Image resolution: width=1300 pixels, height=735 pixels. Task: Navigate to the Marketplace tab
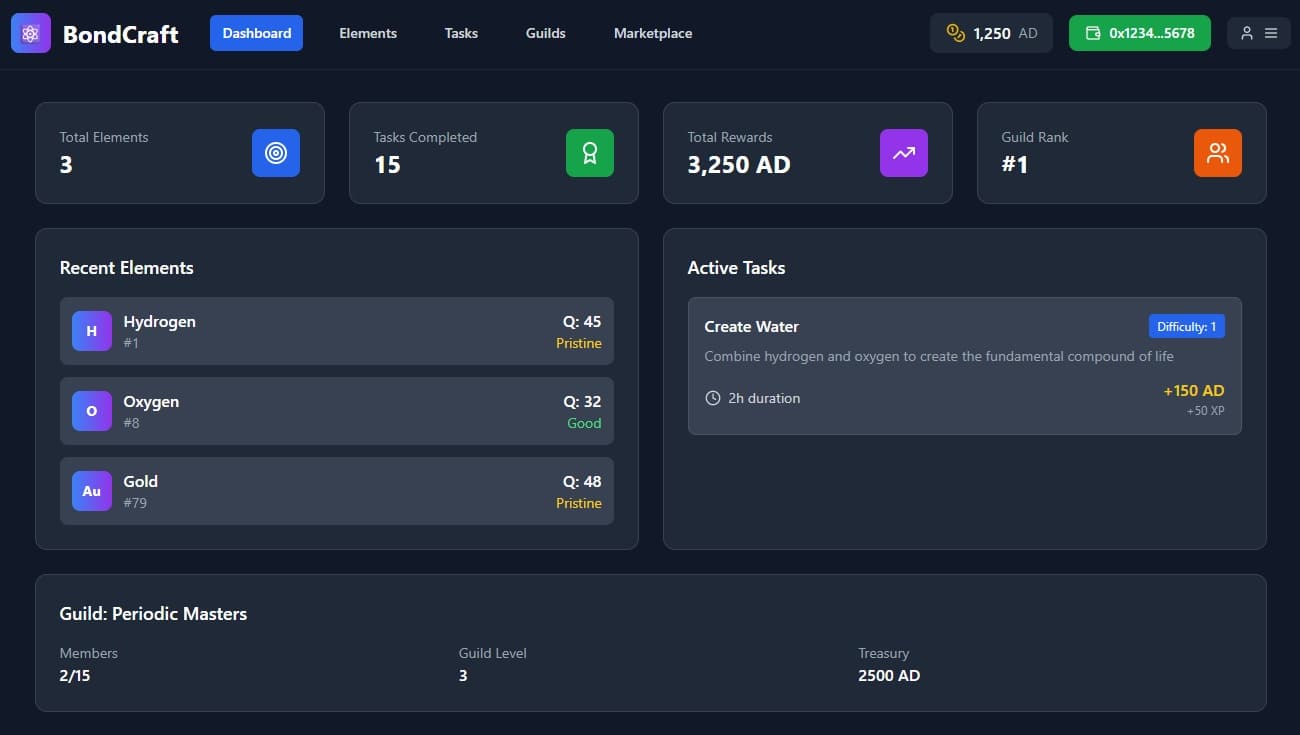tap(653, 33)
